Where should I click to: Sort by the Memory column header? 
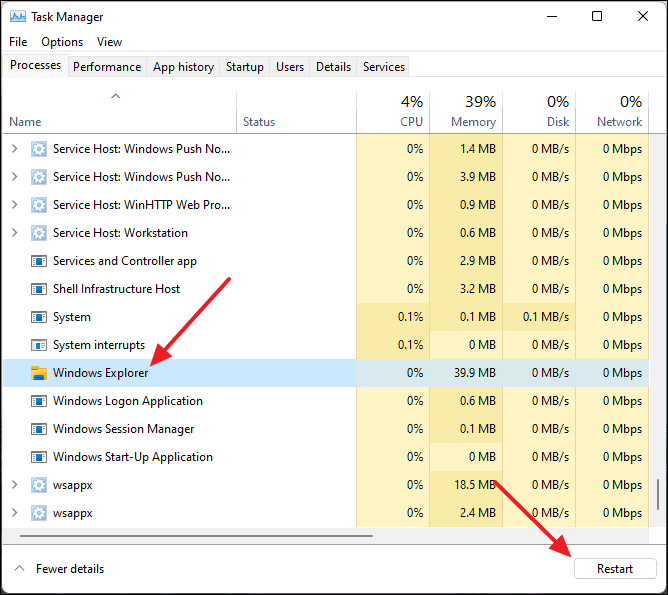466,112
